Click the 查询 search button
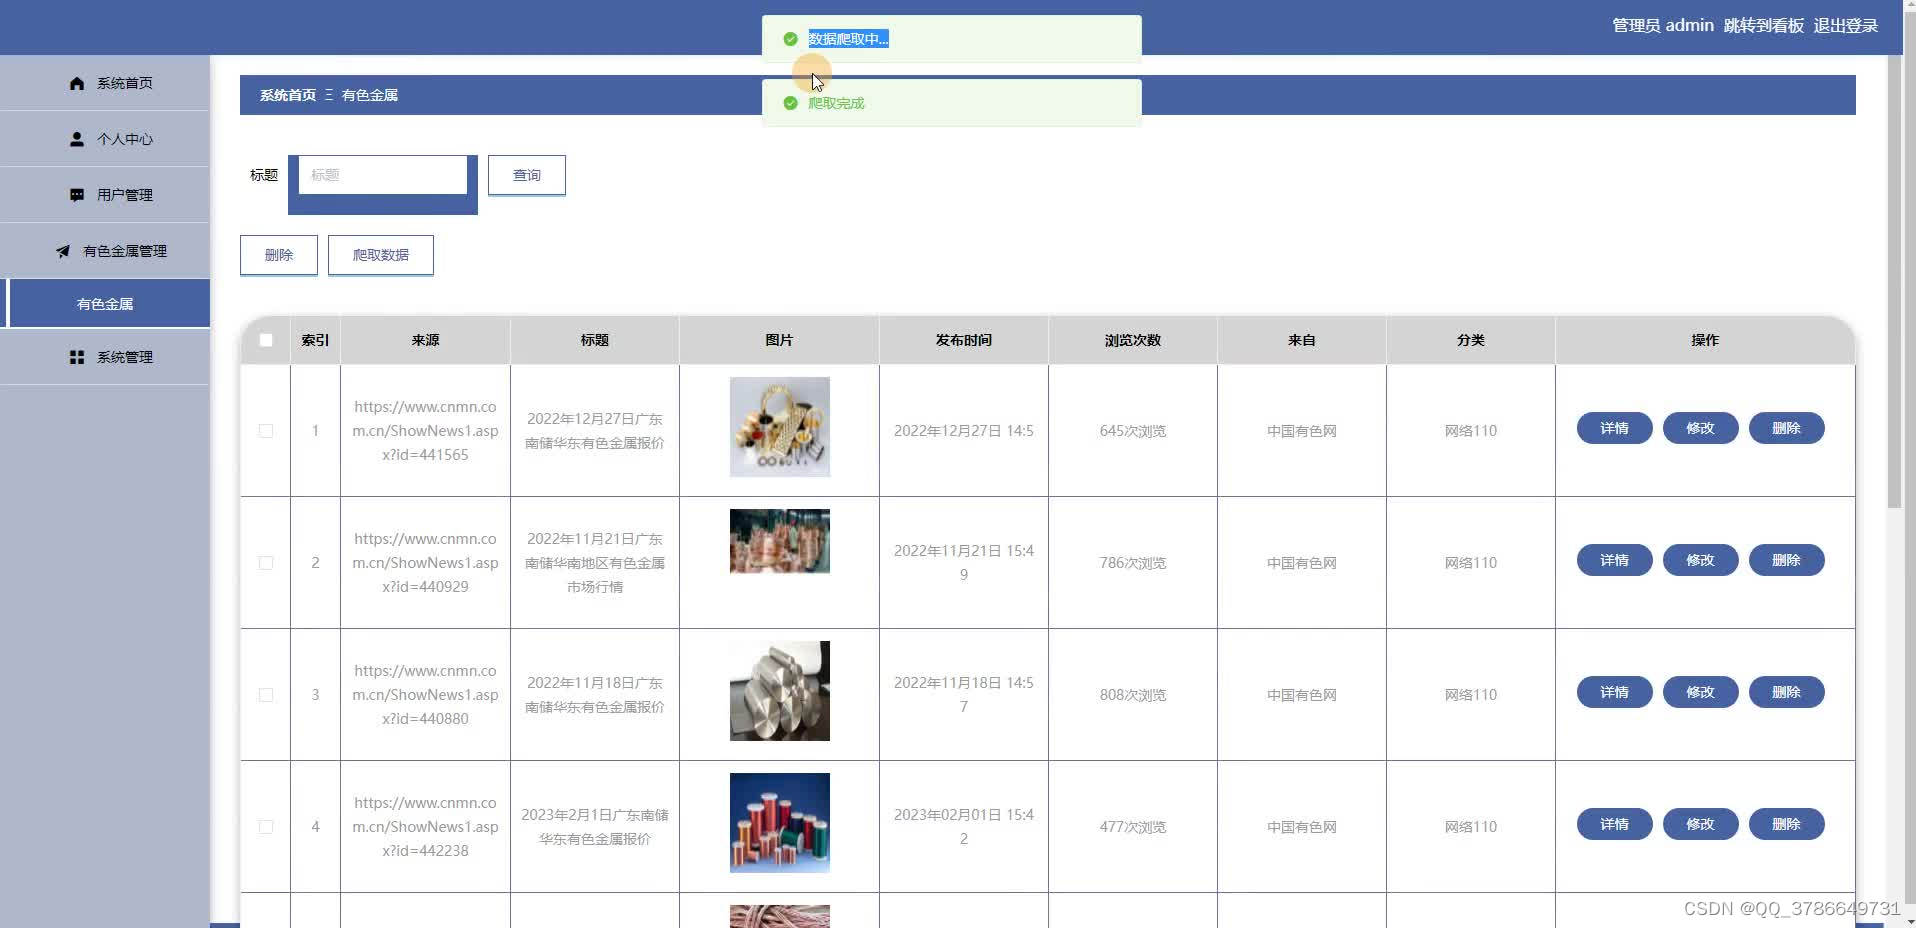 click(527, 175)
